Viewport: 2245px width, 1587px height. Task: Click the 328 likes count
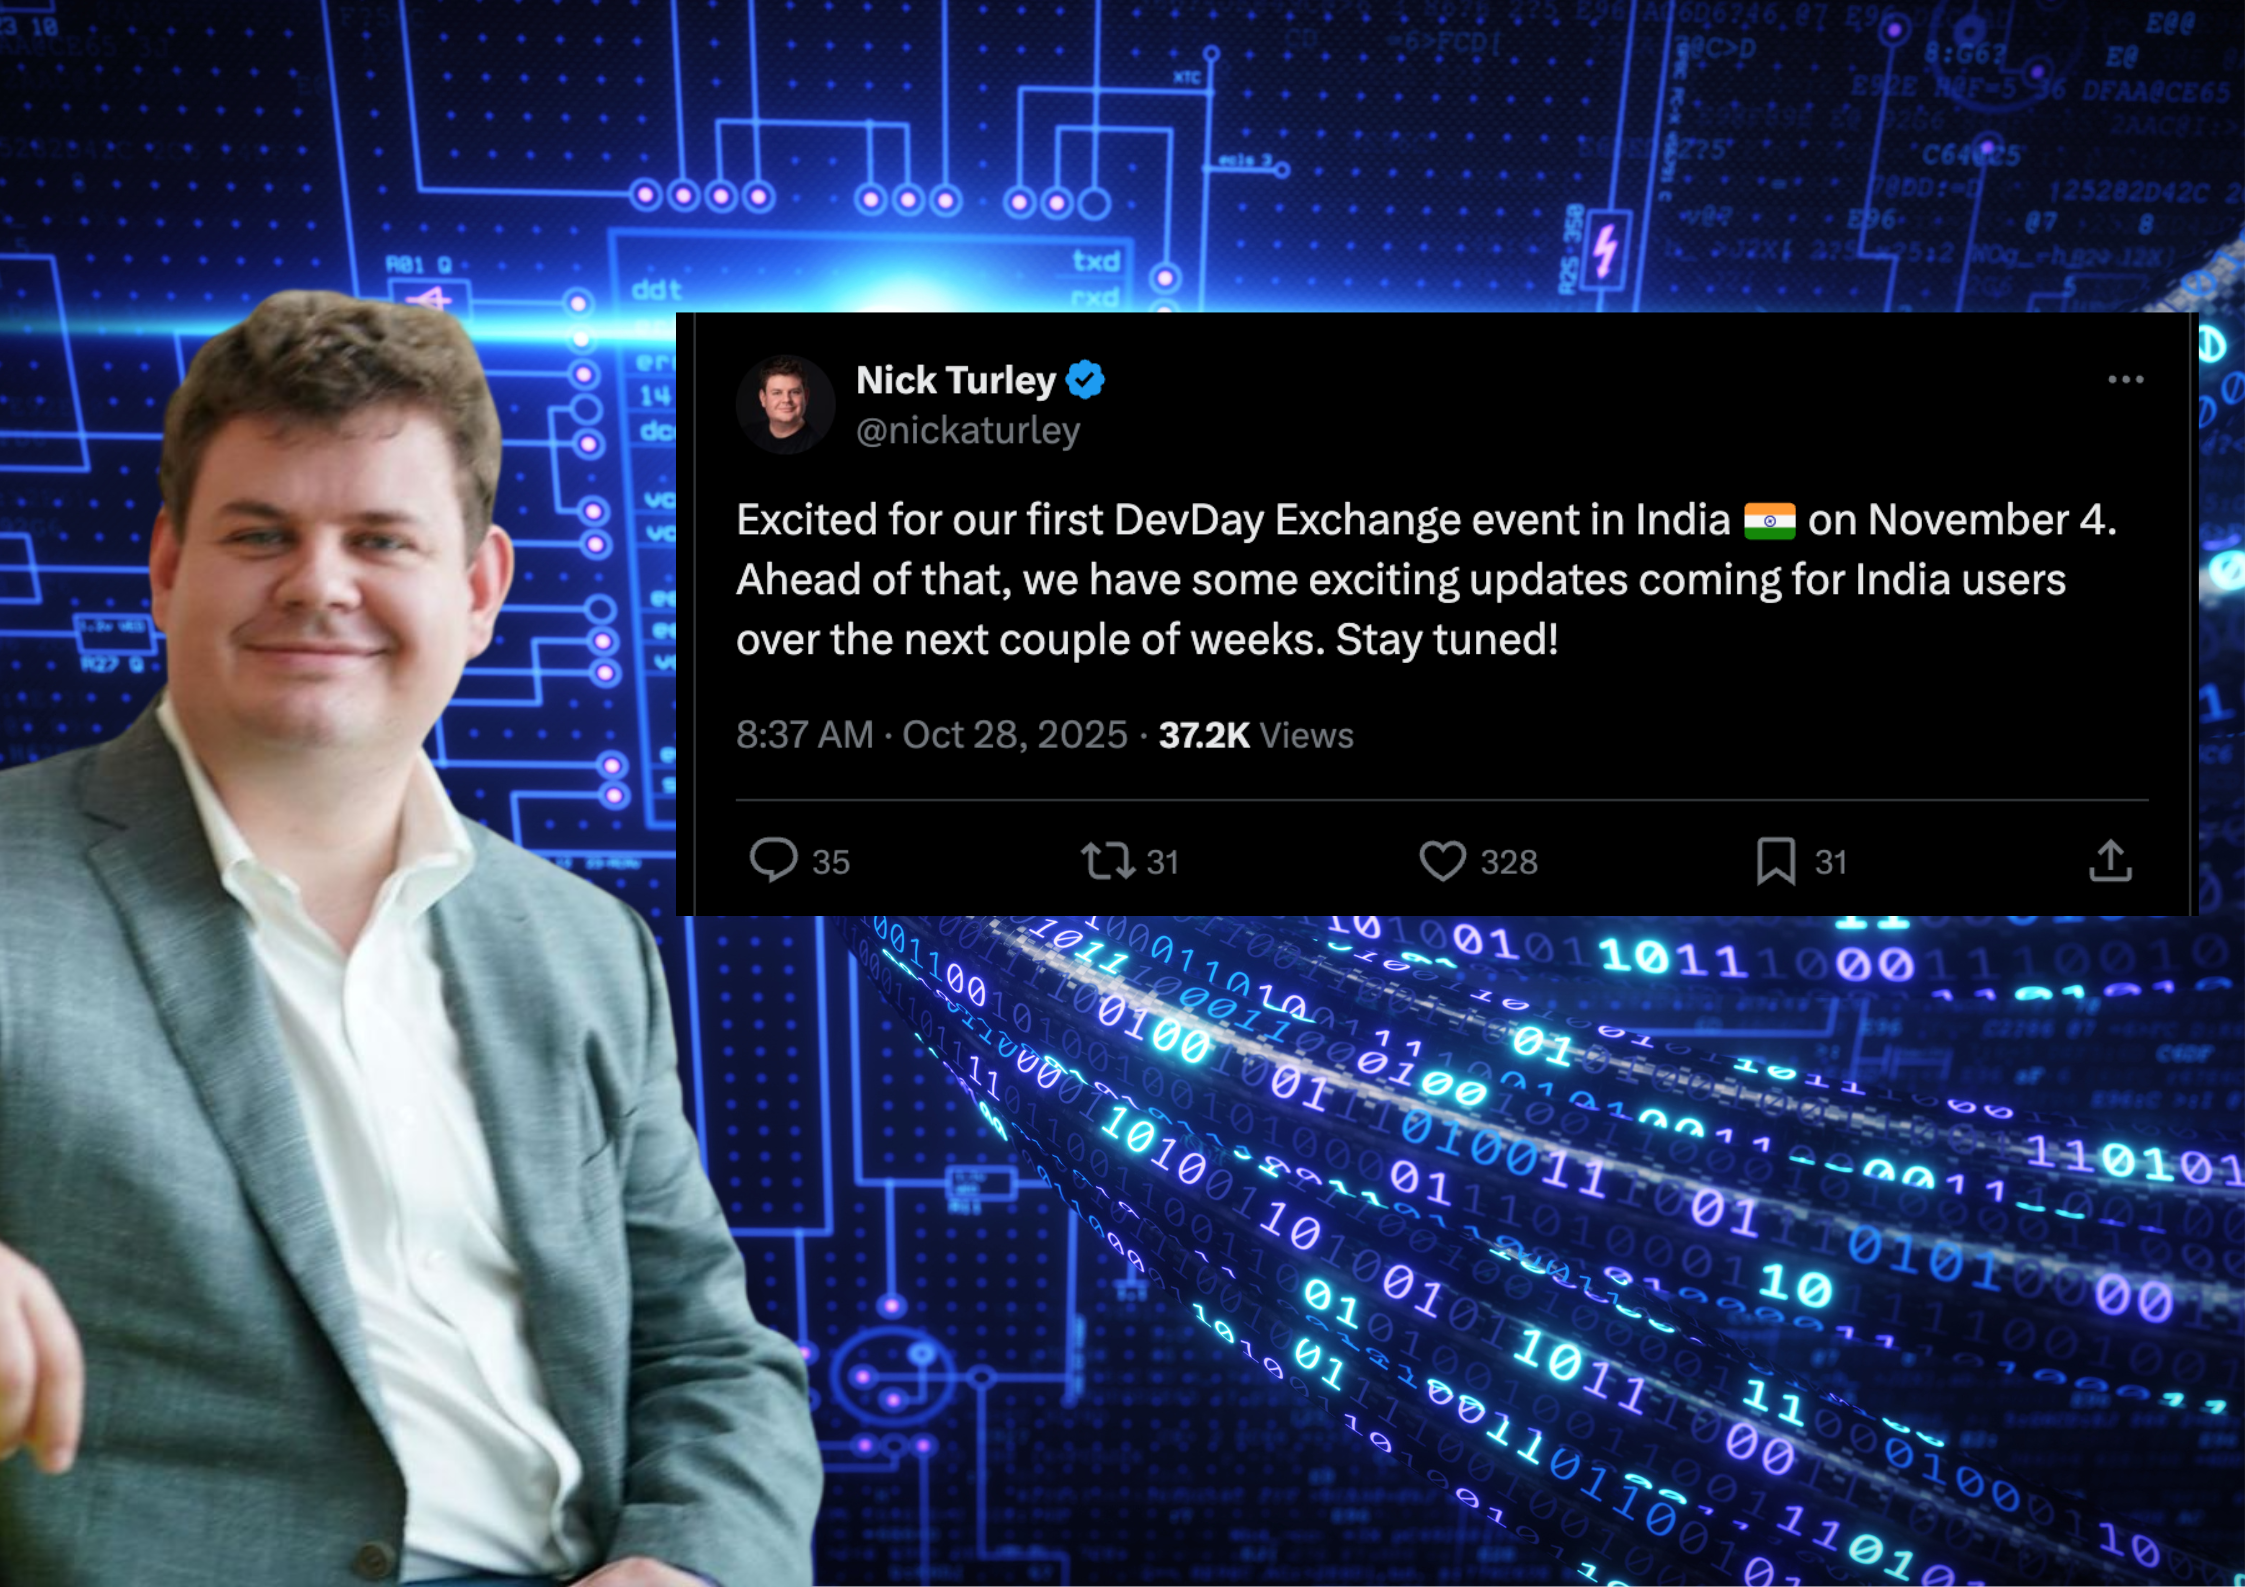[1509, 862]
